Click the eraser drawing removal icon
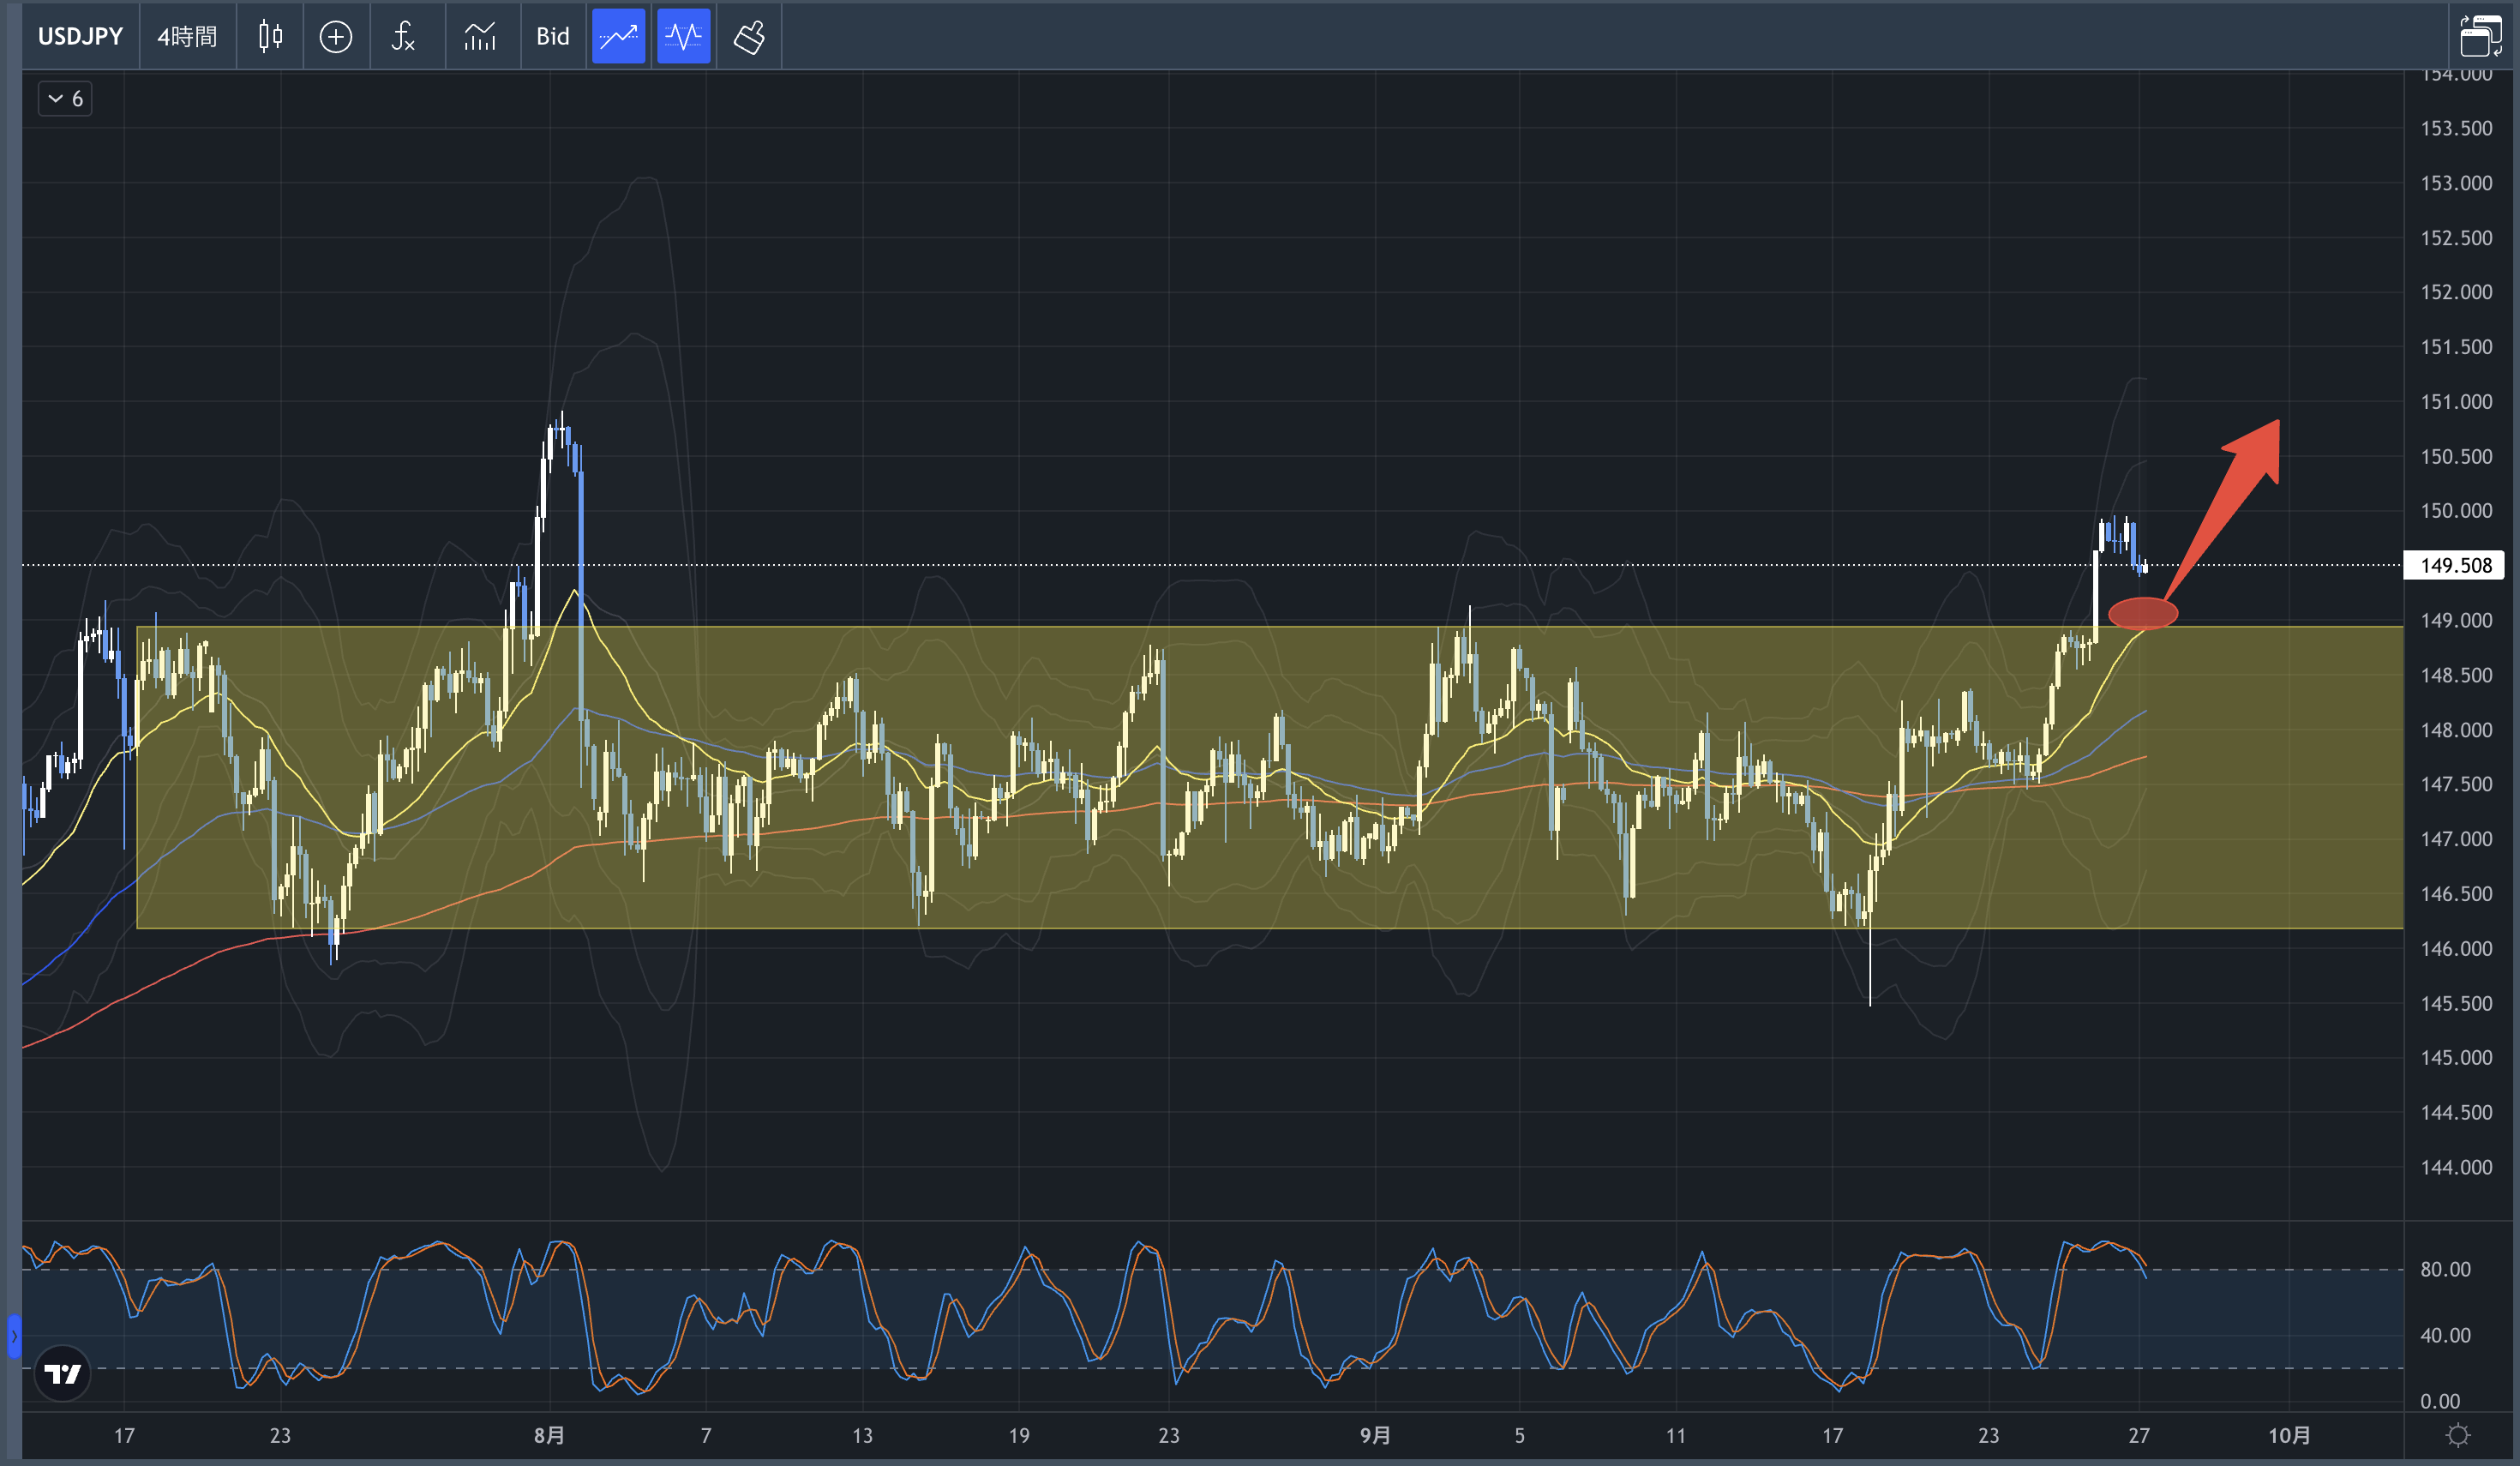The height and width of the screenshot is (1466, 2520). pyautogui.click(x=749, y=37)
